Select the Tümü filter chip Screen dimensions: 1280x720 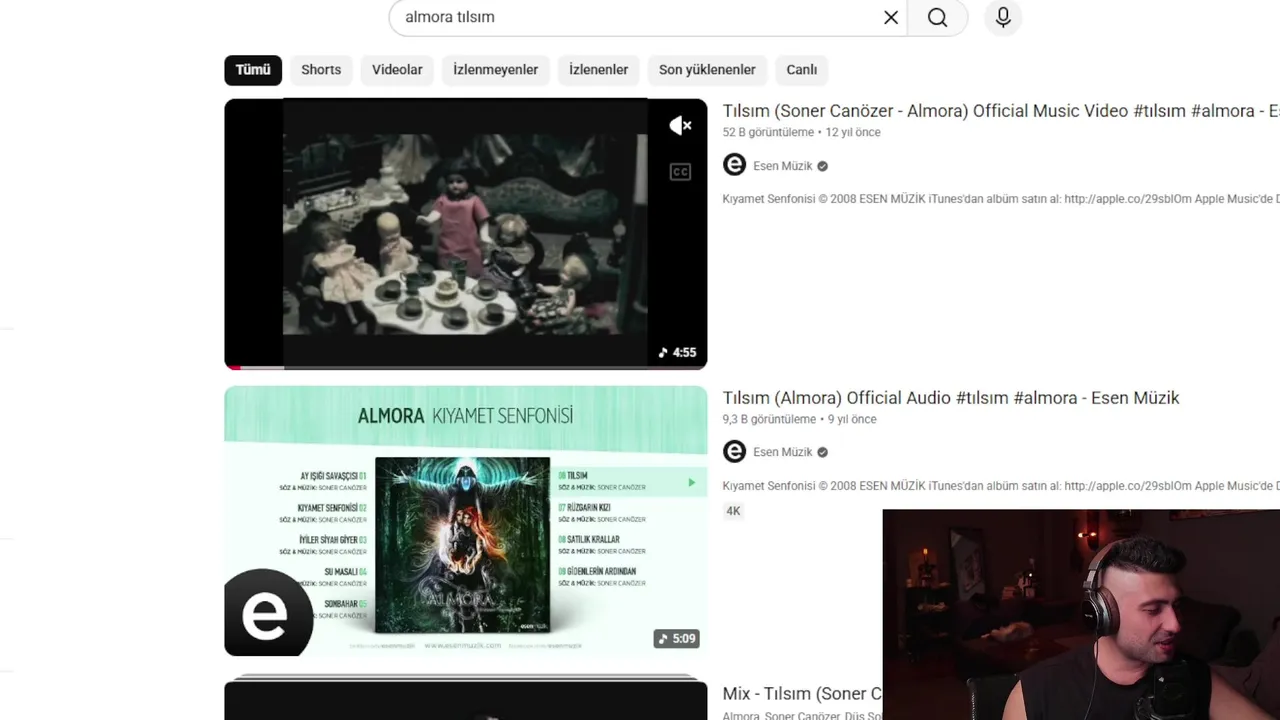coord(253,70)
